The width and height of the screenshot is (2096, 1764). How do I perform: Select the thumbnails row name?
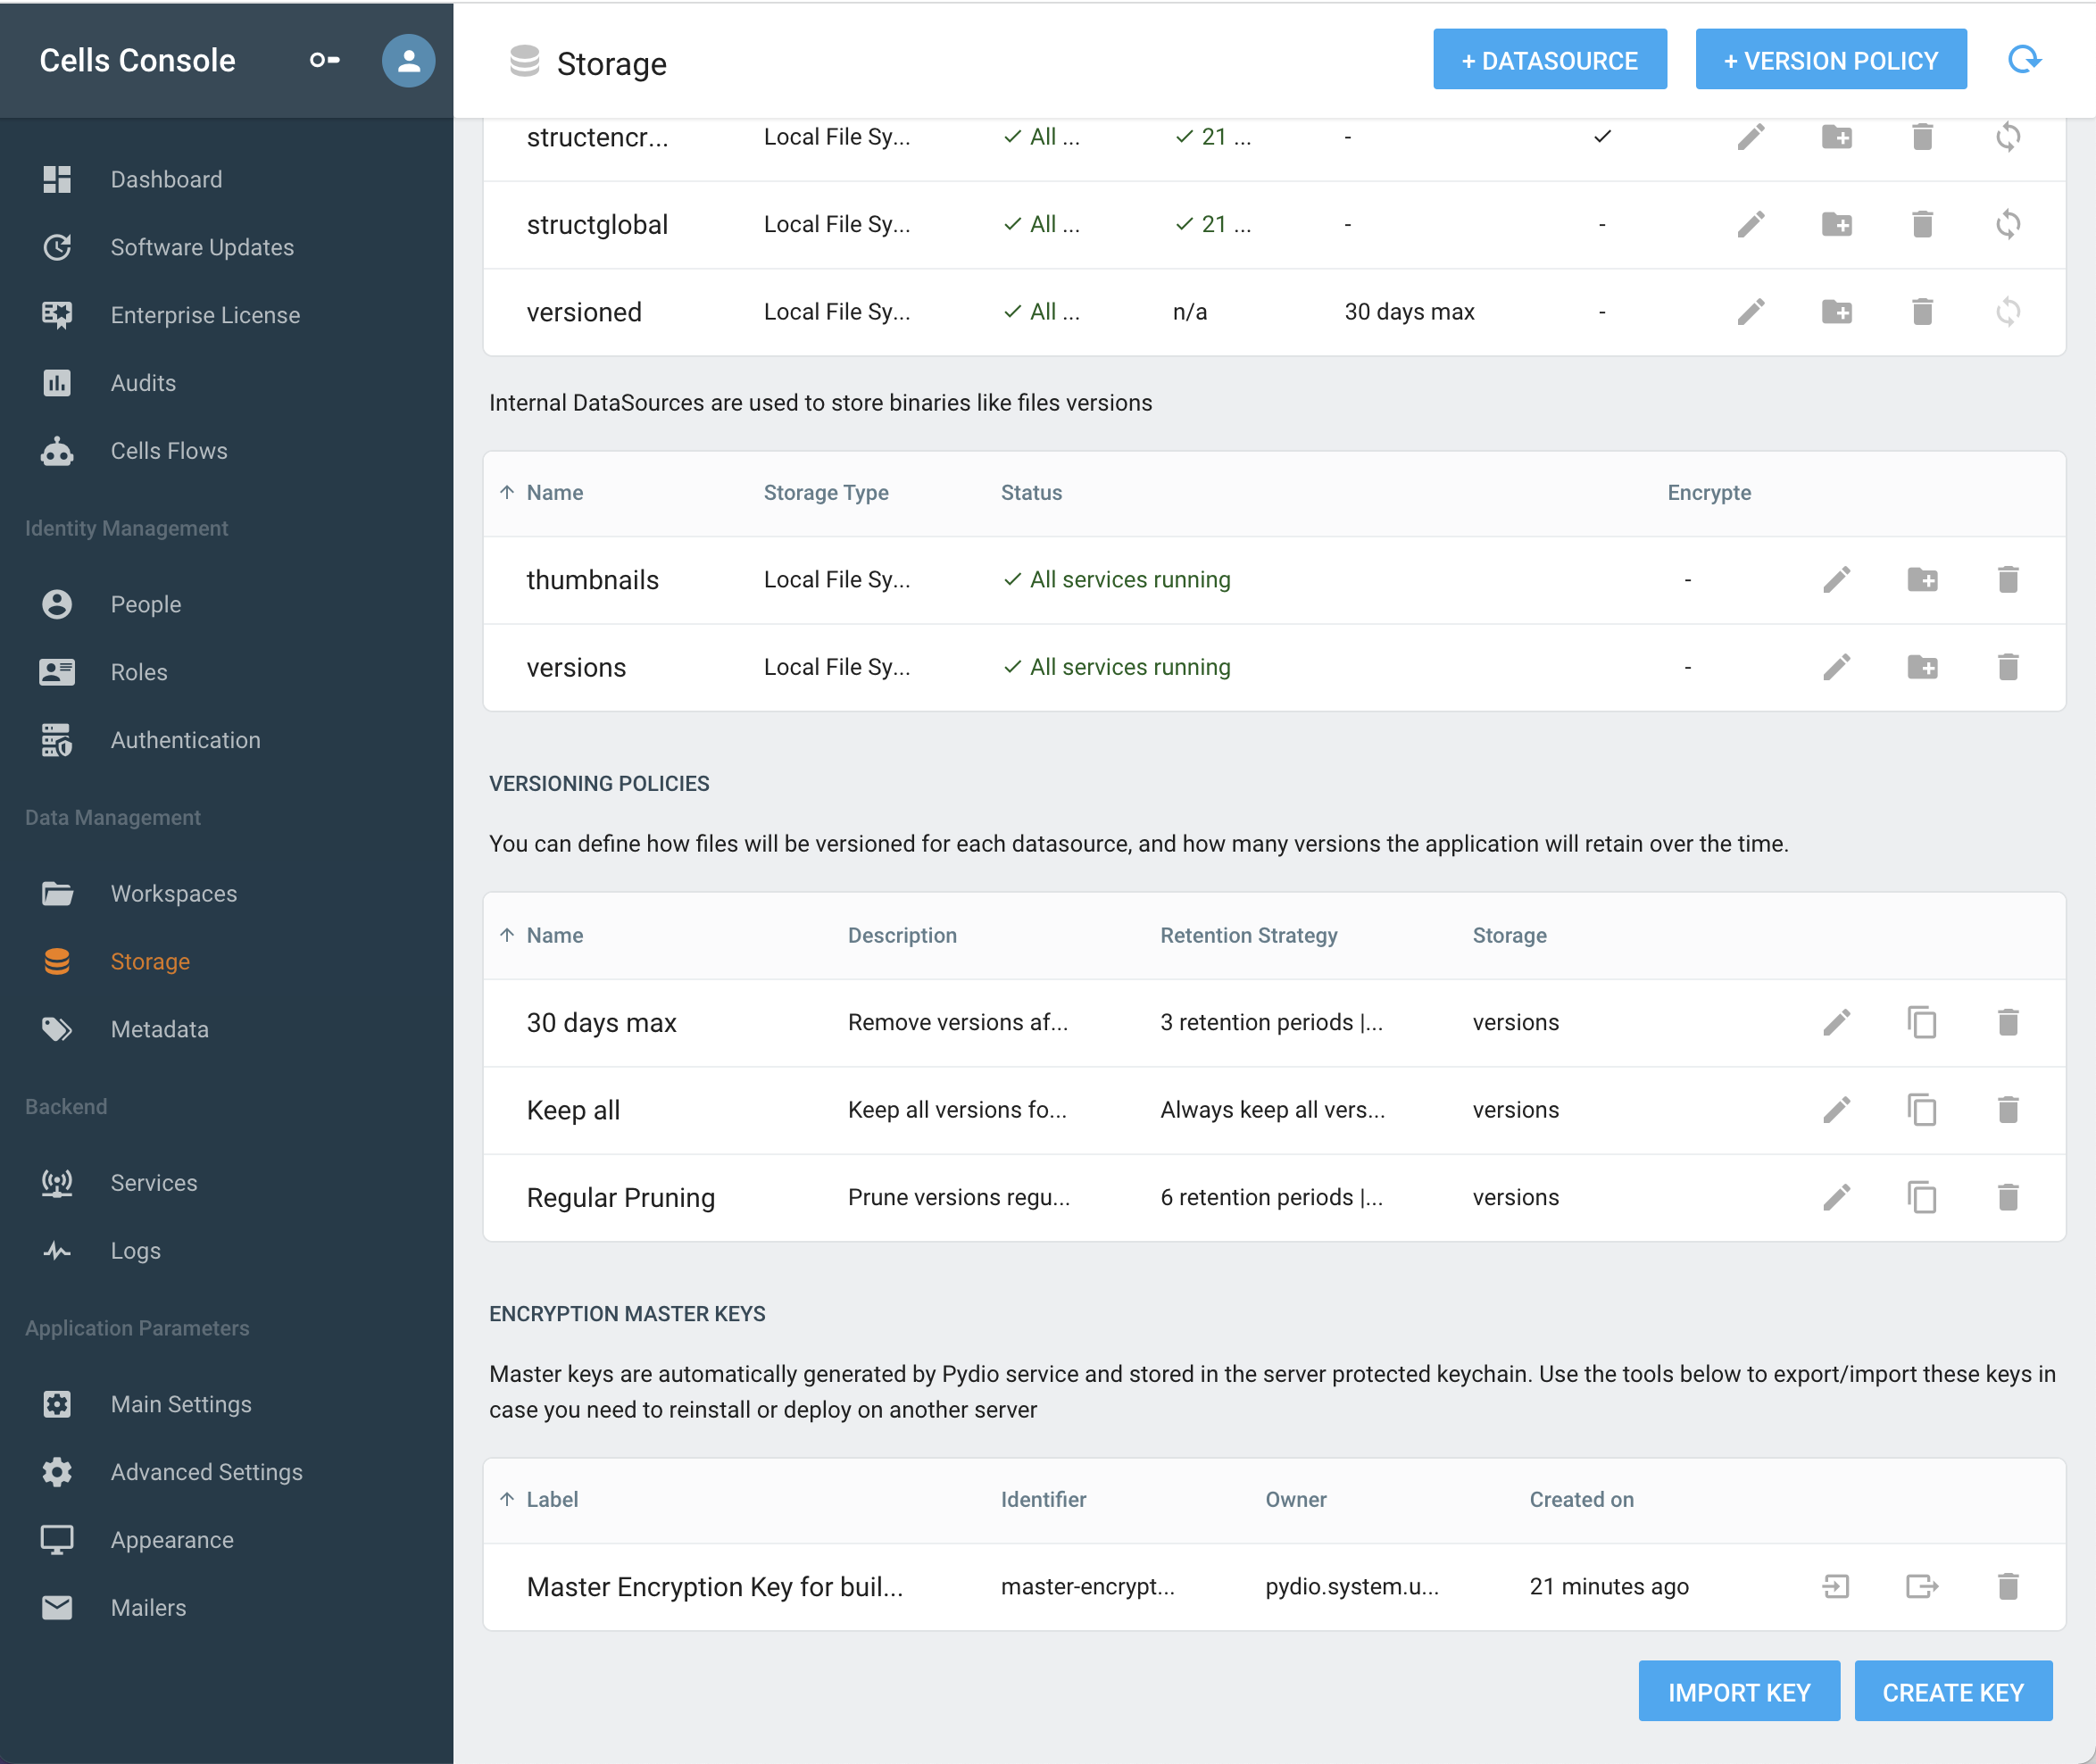[x=592, y=580]
